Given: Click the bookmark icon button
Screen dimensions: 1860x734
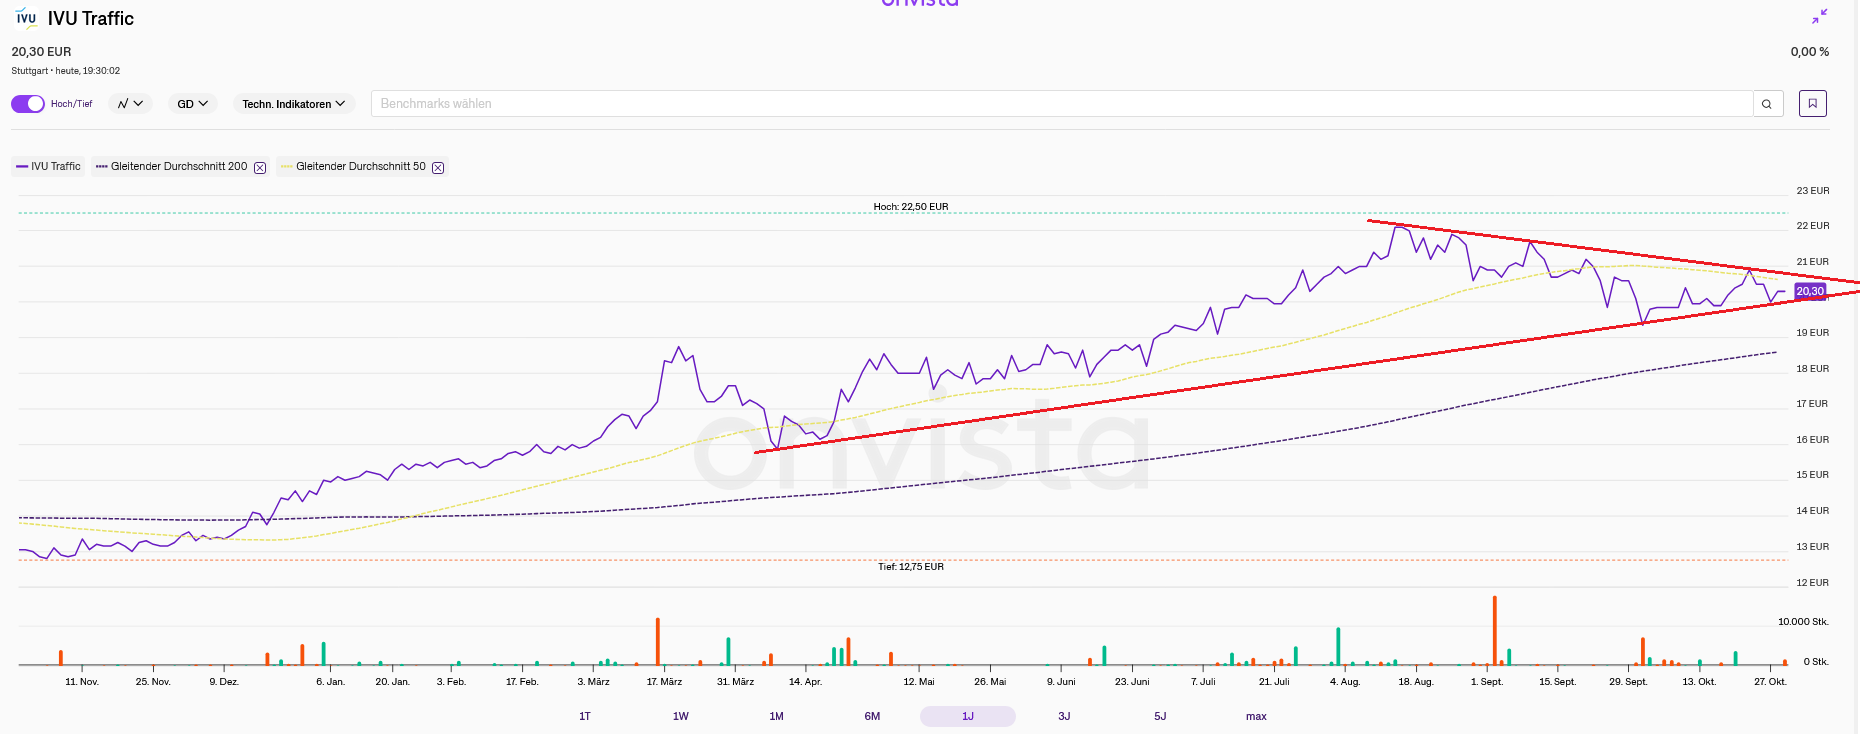Looking at the screenshot, I should click(x=1812, y=104).
